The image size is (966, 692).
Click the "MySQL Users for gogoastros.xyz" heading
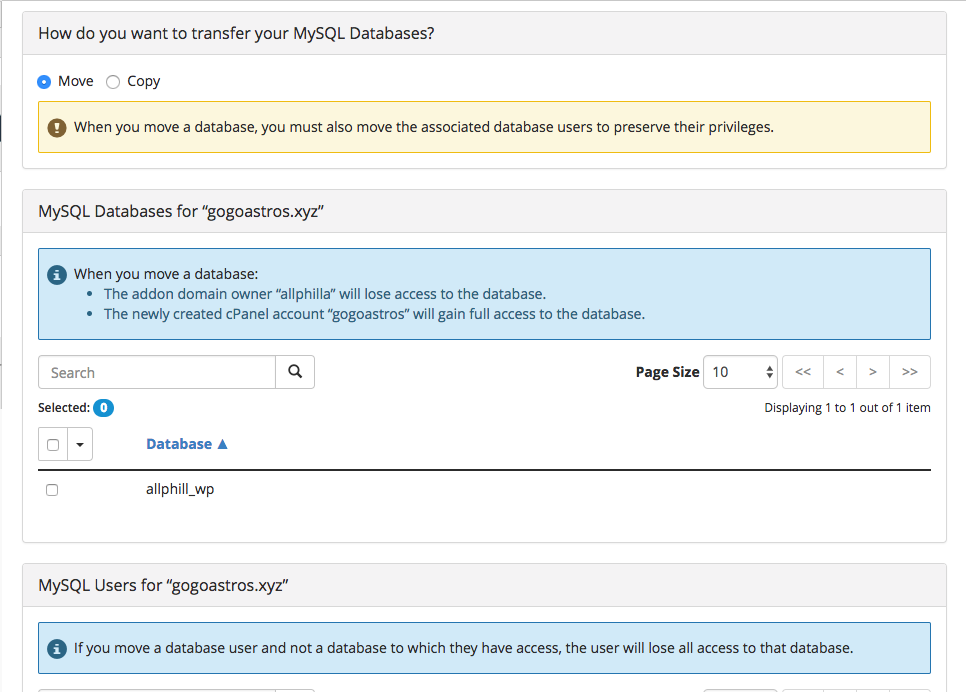pyautogui.click(x=163, y=585)
